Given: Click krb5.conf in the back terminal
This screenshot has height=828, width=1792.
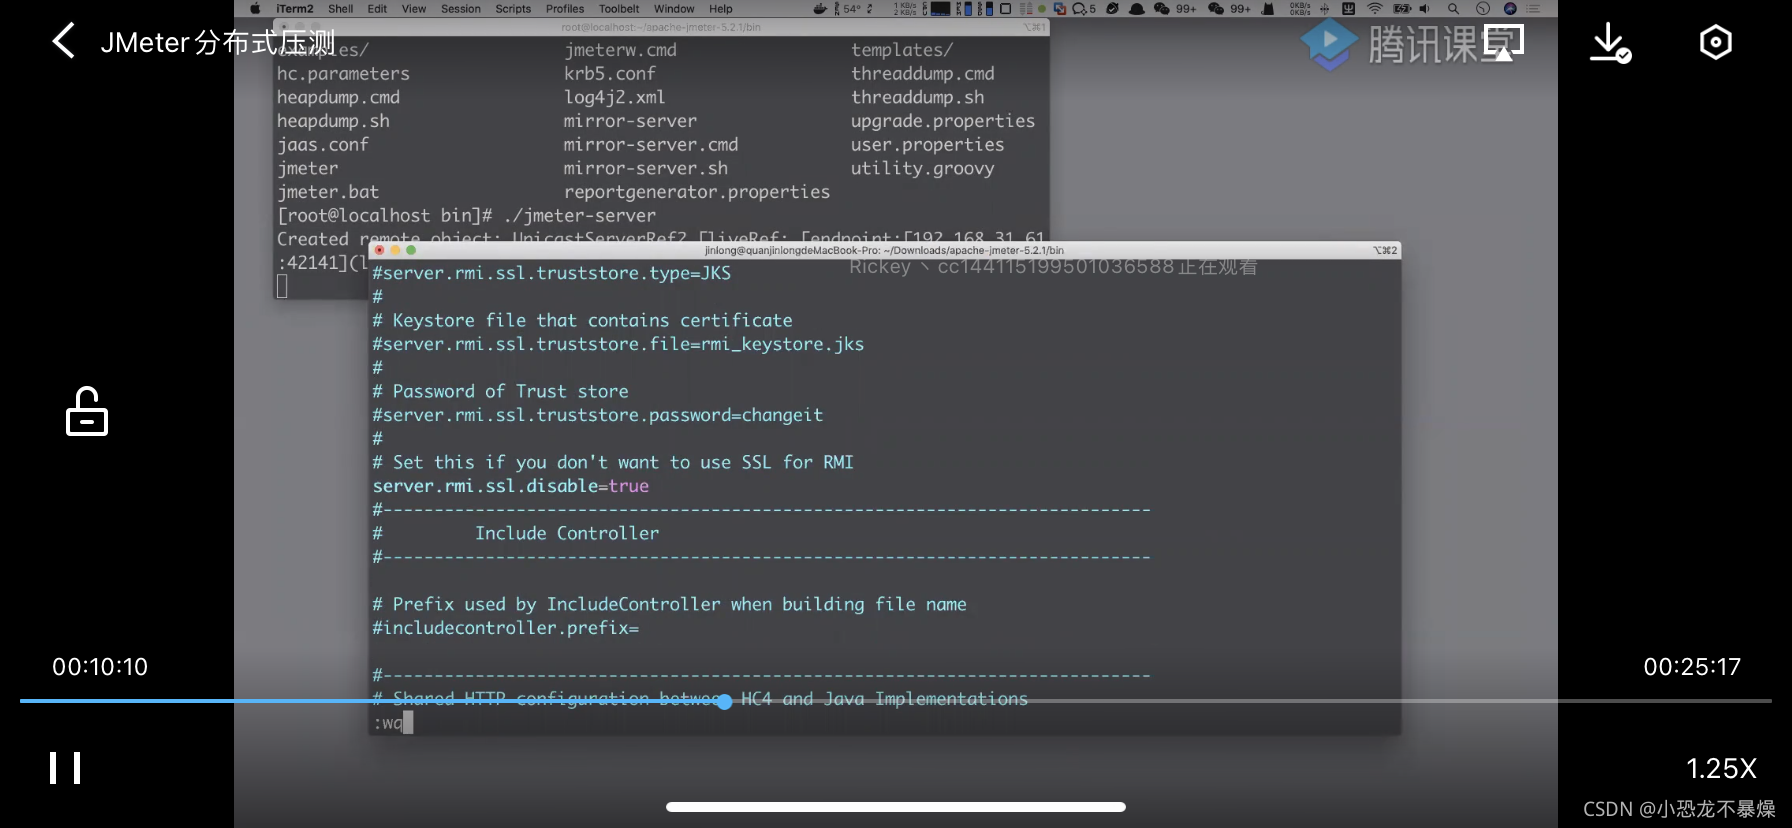Looking at the screenshot, I should pyautogui.click(x=609, y=74).
